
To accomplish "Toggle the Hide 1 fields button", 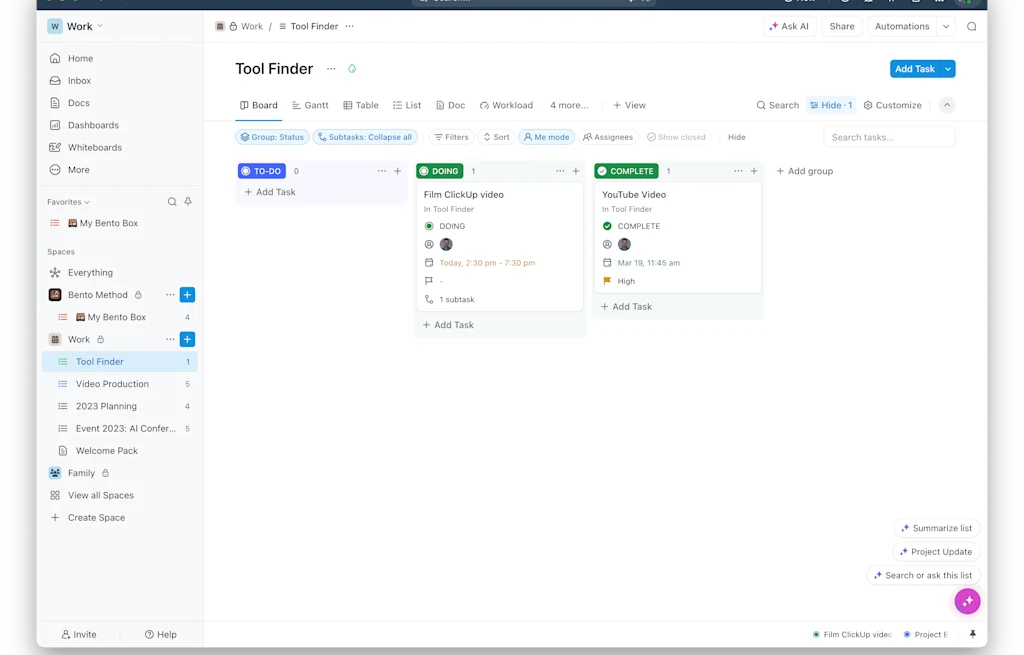I will point(831,105).
